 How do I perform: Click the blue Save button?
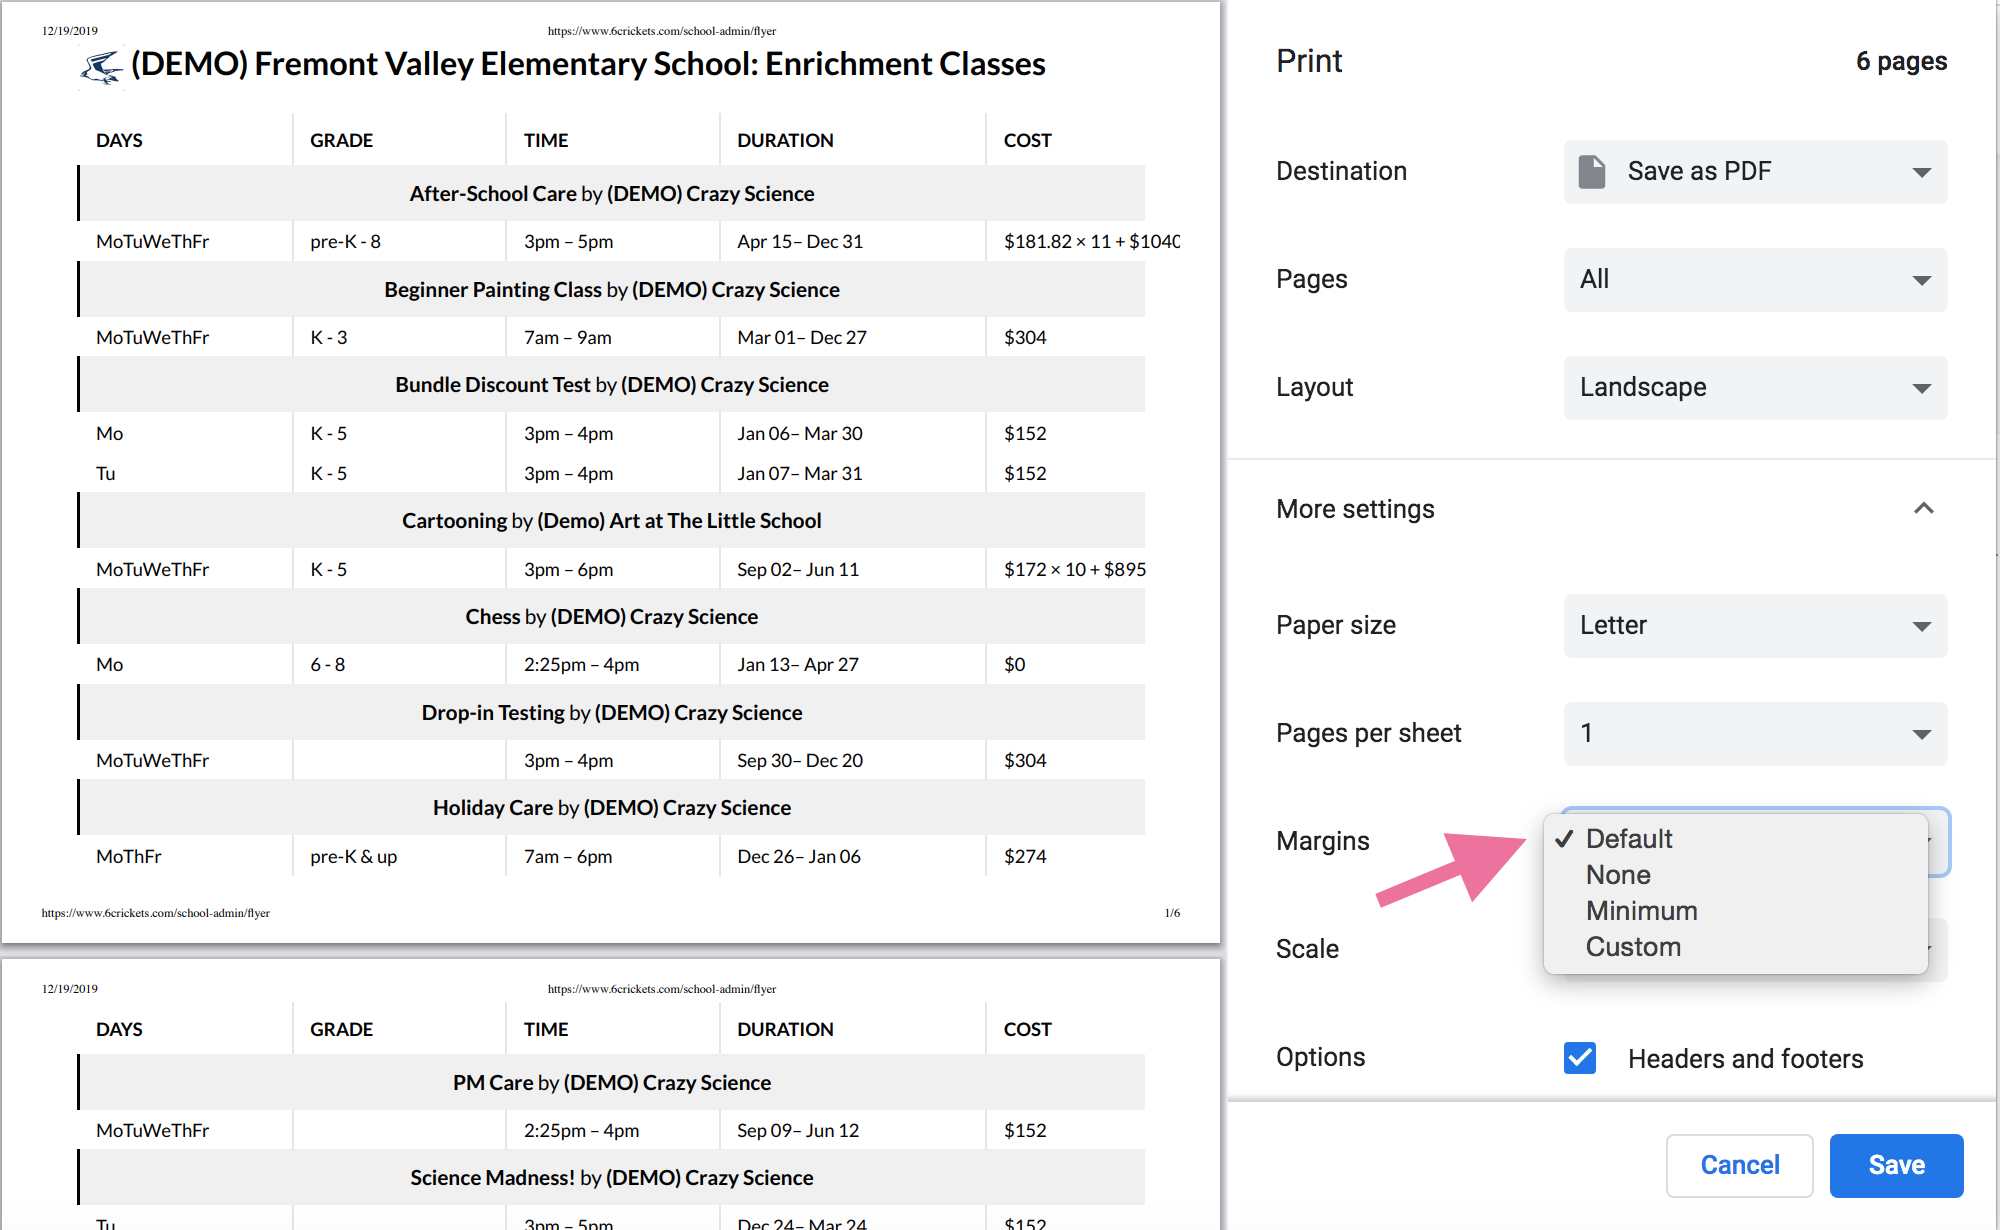pyautogui.click(x=1896, y=1165)
